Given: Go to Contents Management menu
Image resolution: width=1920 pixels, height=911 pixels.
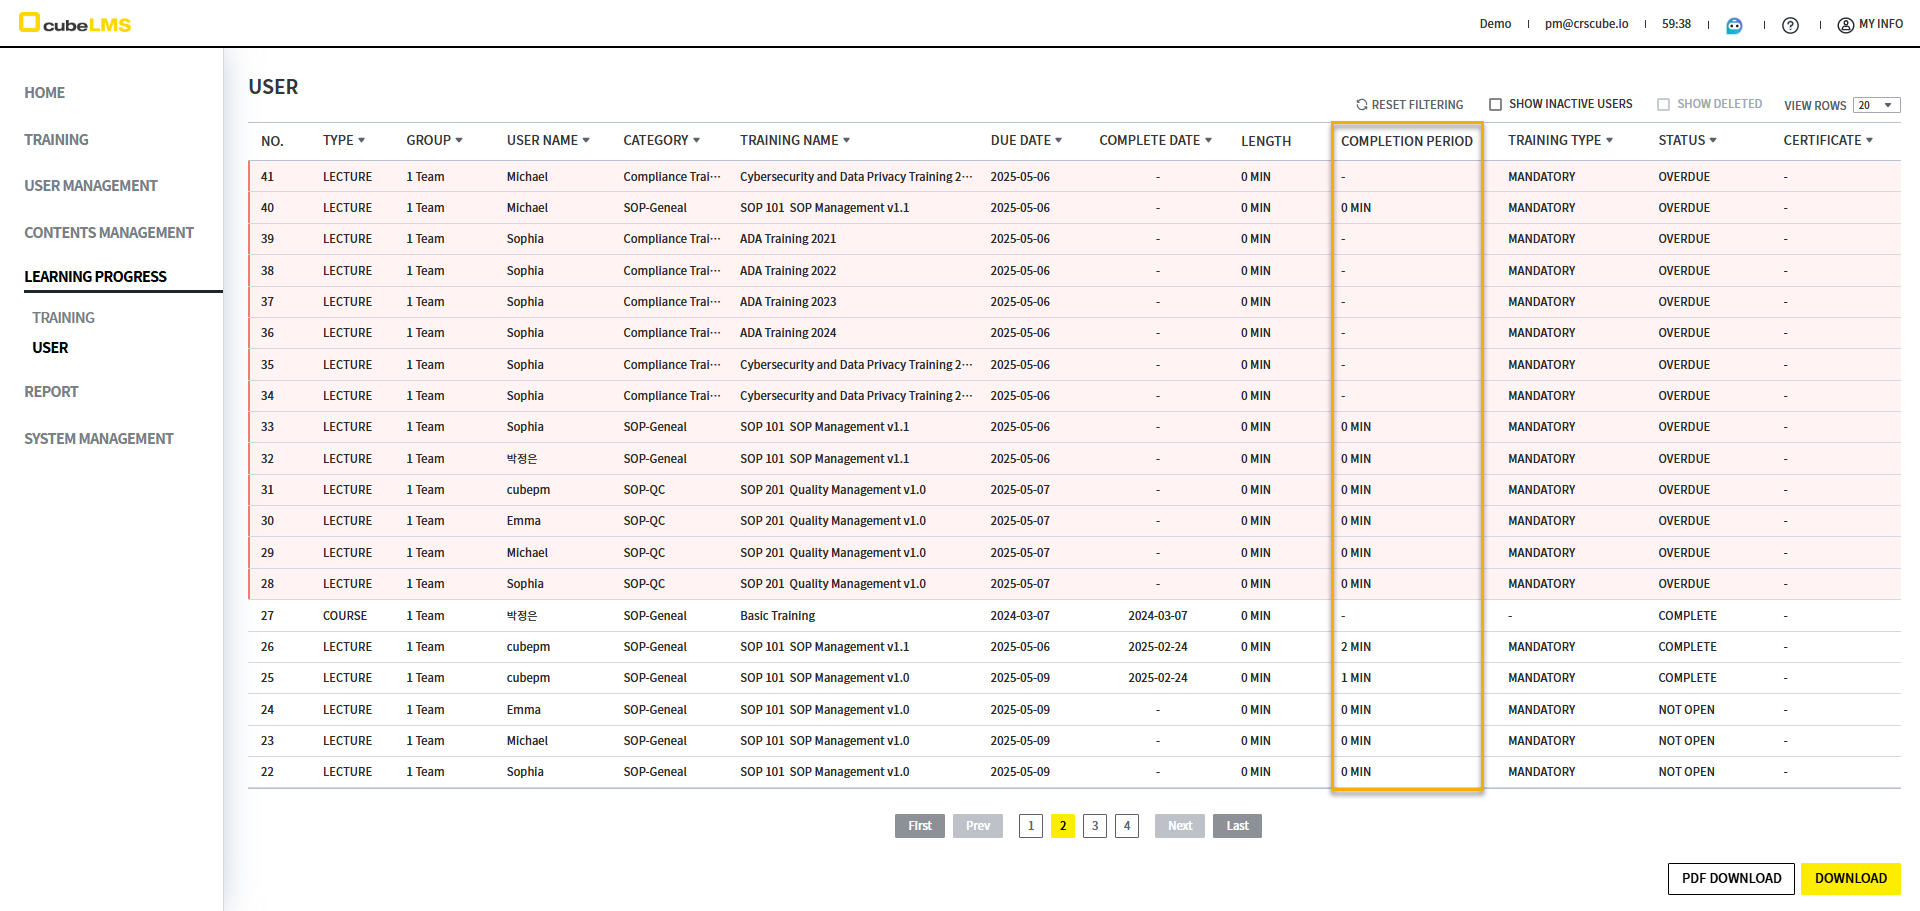Looking at the screenshot, I should click(x=109, y=233).
